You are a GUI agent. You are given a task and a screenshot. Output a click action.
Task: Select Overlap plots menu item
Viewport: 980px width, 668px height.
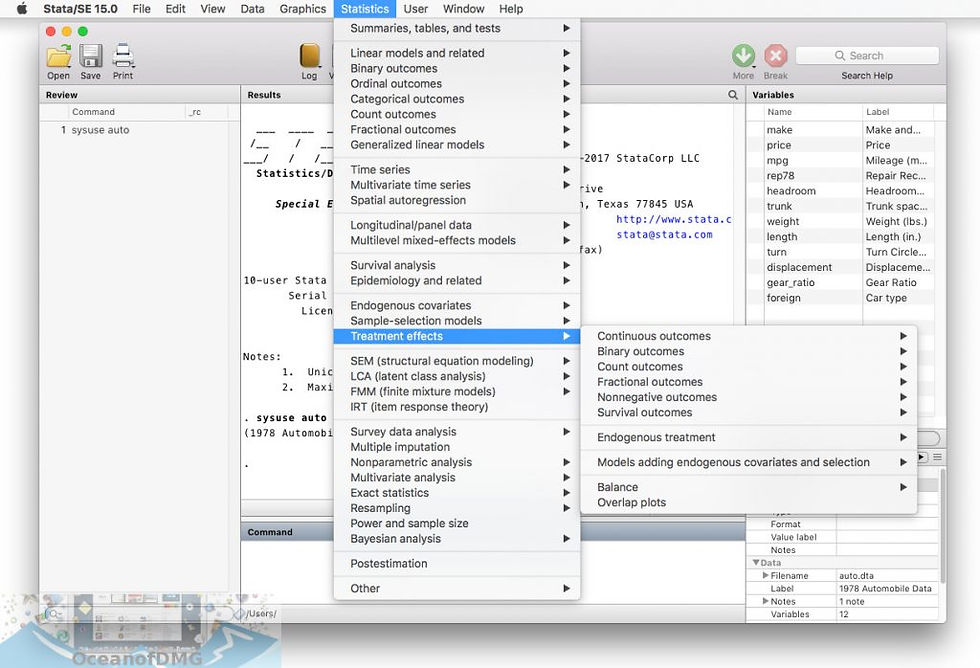coord(749,502)
